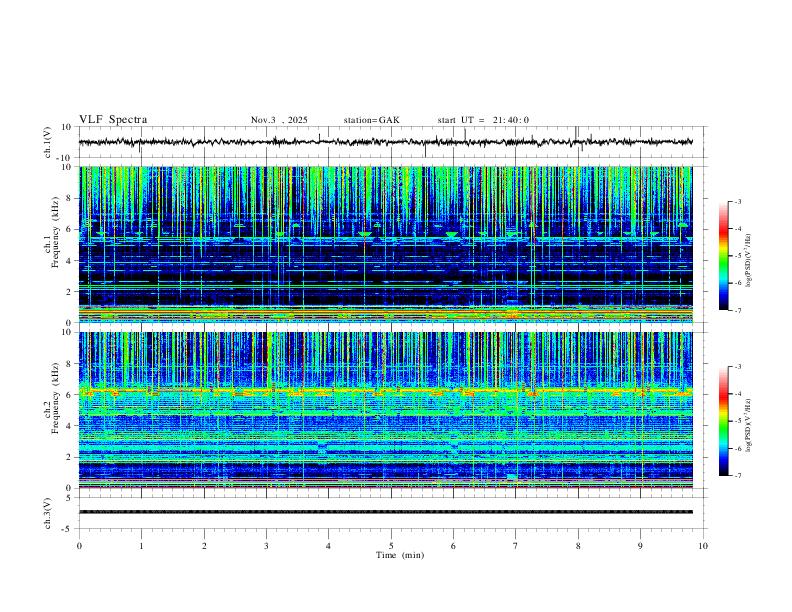Click time axis tick label "1"
The width and height of the screenshot is (792, 612).
pos(141,546)
